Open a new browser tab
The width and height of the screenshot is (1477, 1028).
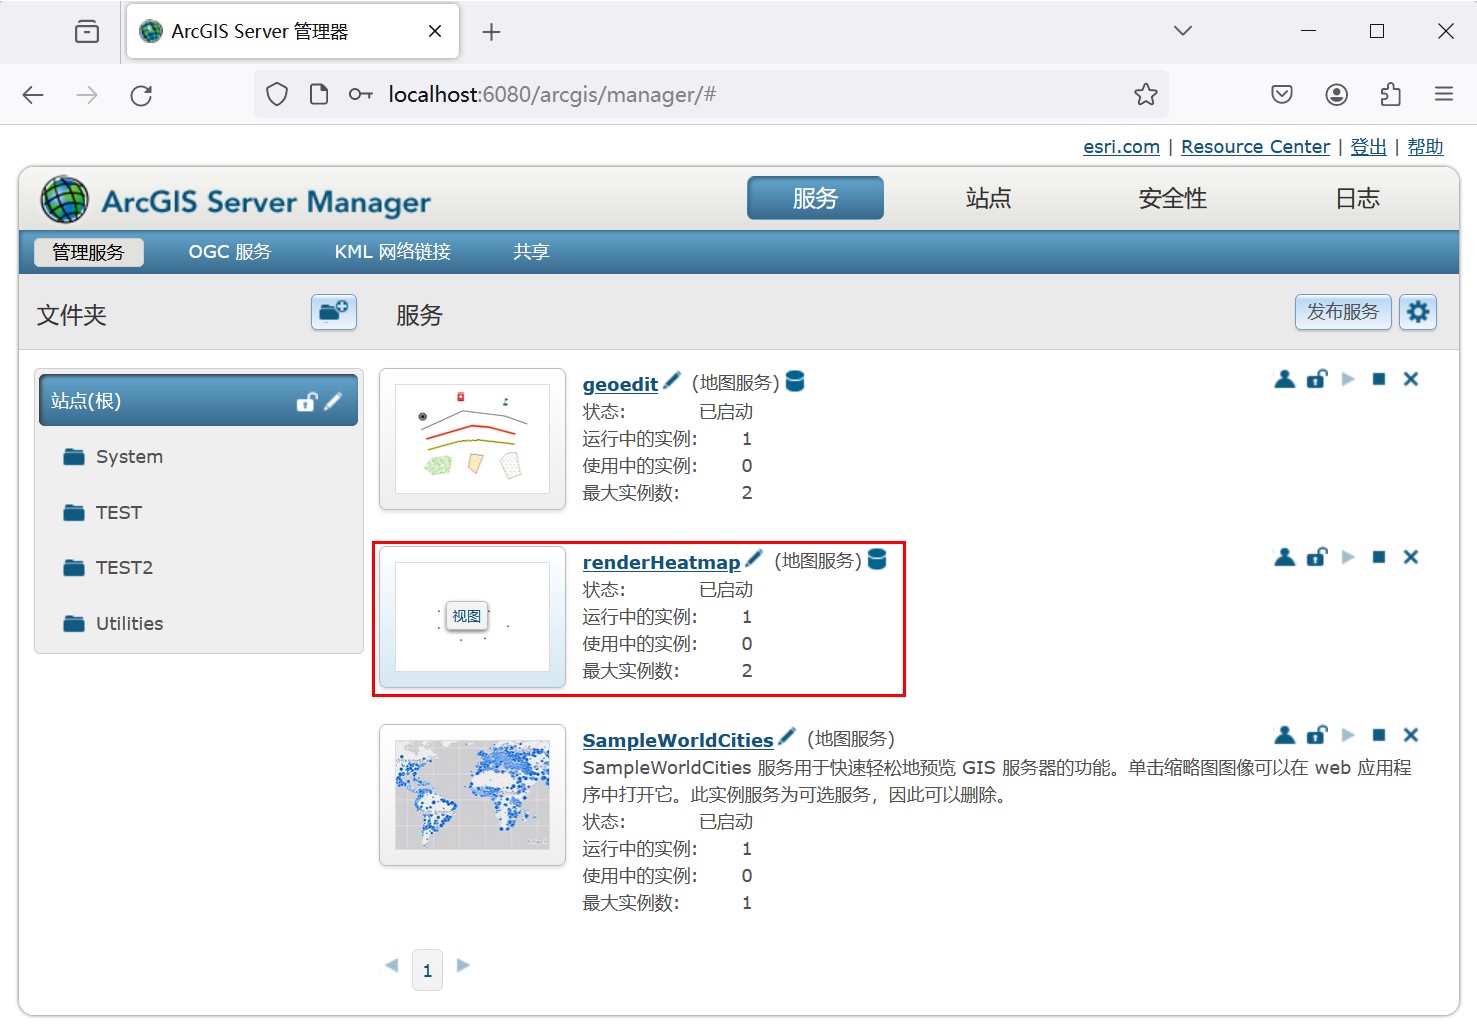[491, 32]
